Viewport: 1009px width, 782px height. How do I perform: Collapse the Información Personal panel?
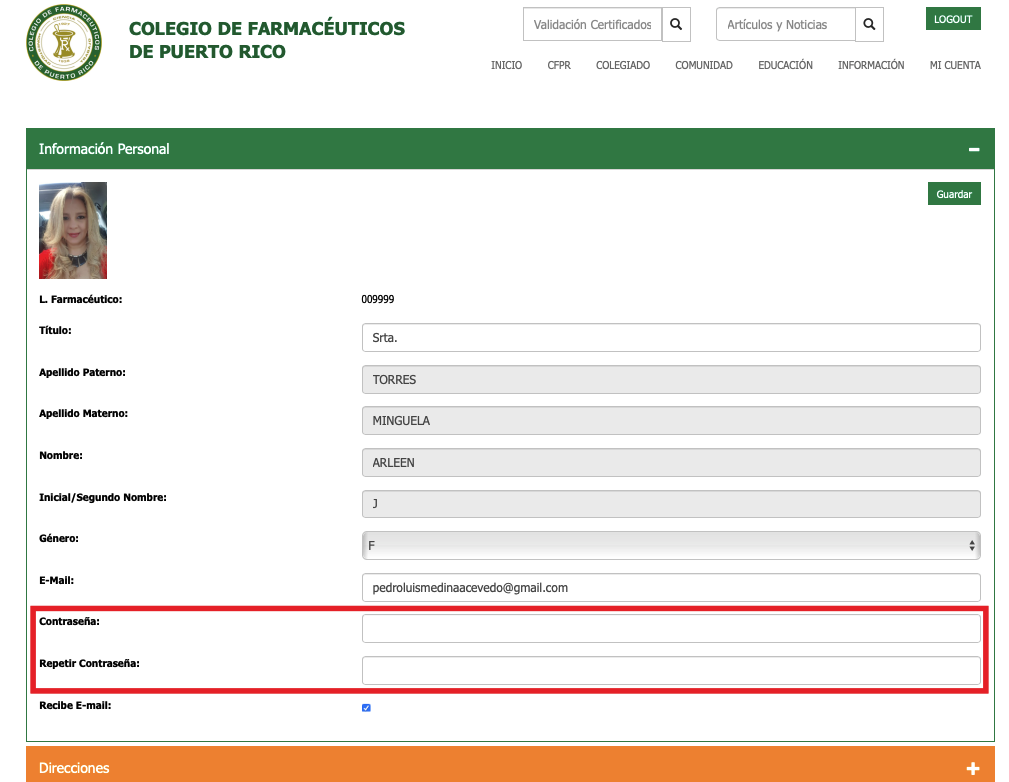click(973, 149)
